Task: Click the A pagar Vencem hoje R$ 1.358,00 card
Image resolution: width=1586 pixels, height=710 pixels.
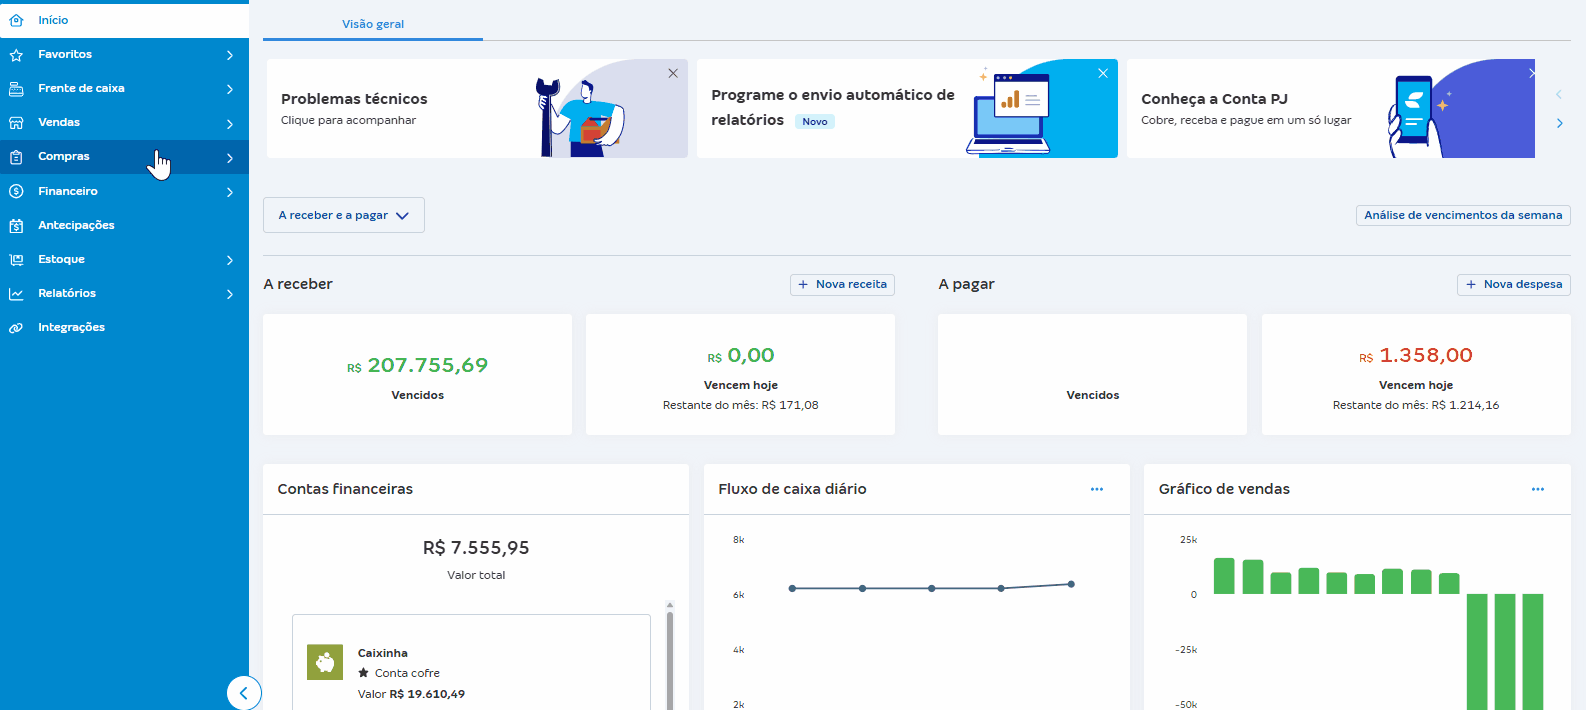Action: (1416, 374)
